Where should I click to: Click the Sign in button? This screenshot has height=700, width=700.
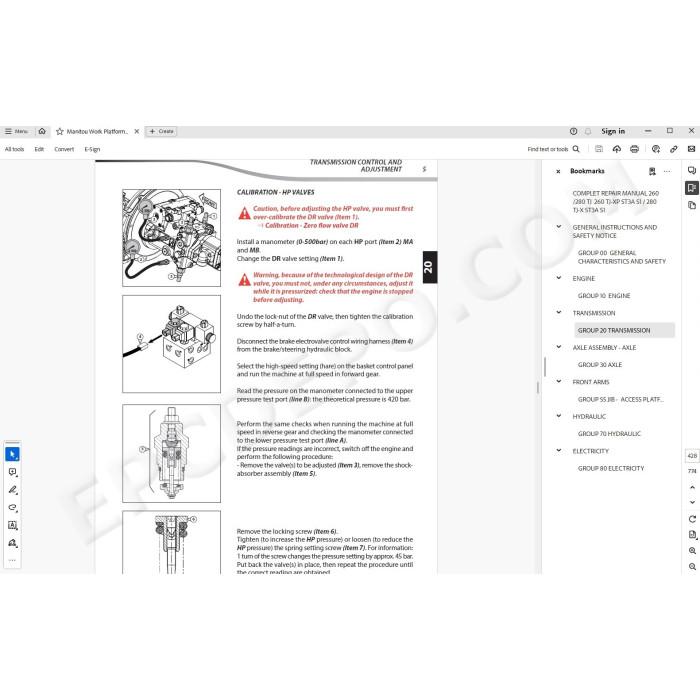(x=613, y=131)
